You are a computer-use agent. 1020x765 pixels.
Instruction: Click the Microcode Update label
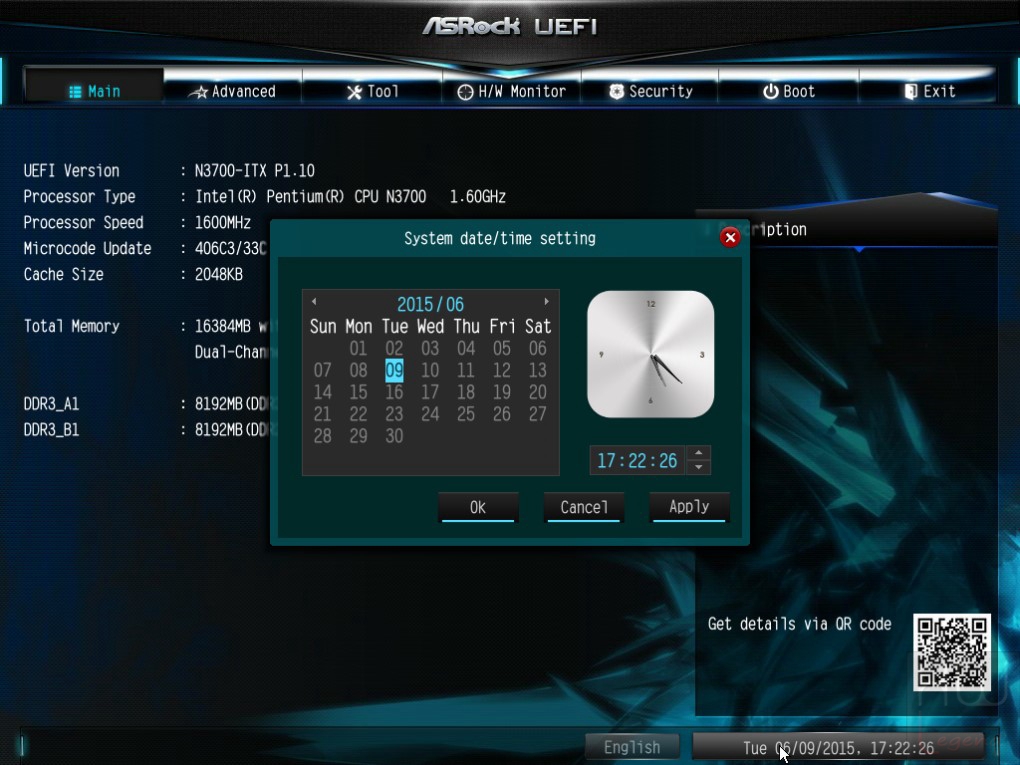[x=87, y=248]
